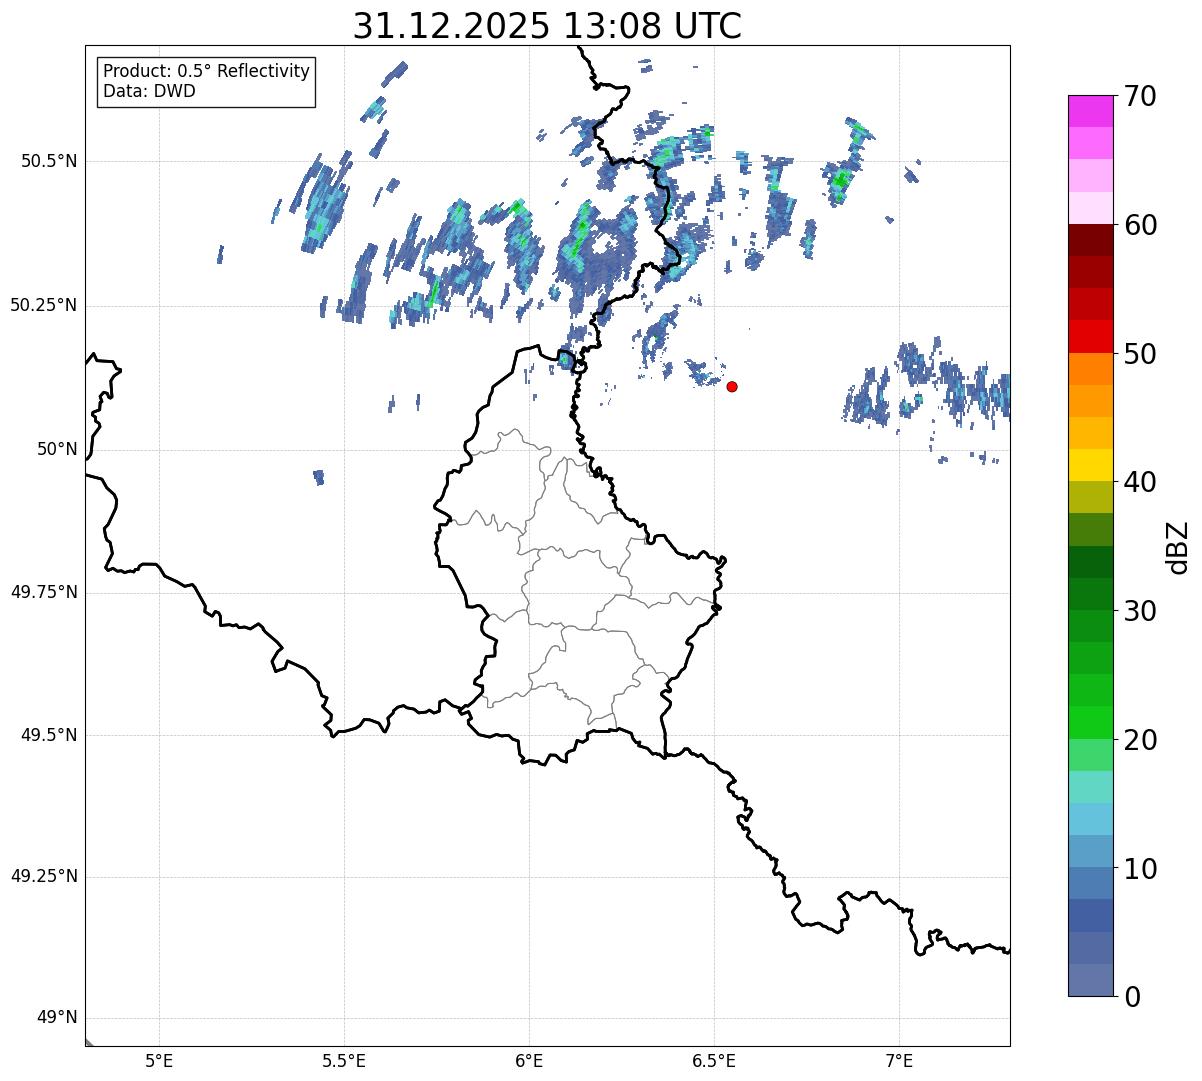Image resolution: width=1202 pixels, height=1081 pixels.
Task: Click the 50.25°N latitude label
Action: click(44, 305)
